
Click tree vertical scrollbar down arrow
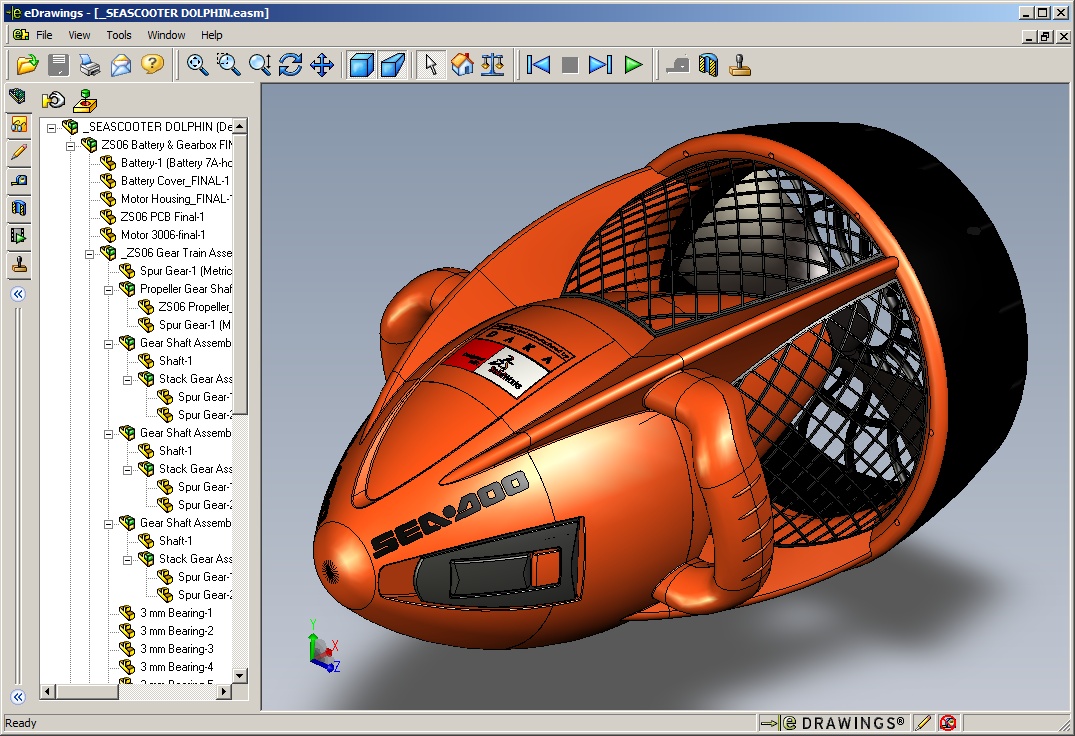[239, 676]
